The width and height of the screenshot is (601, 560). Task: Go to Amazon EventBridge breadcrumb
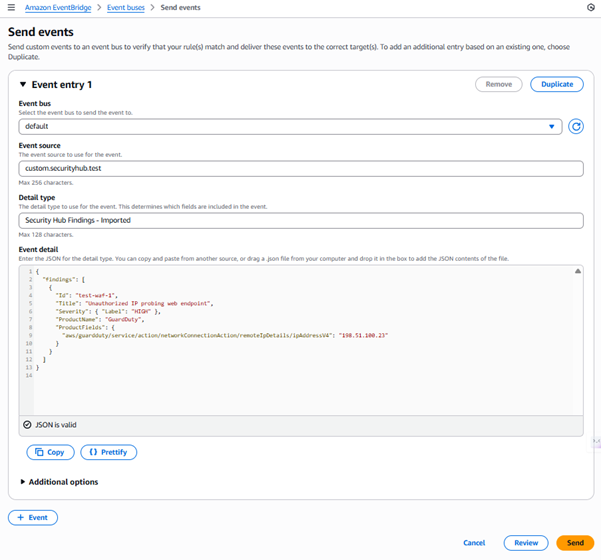(x=58, y=8)
